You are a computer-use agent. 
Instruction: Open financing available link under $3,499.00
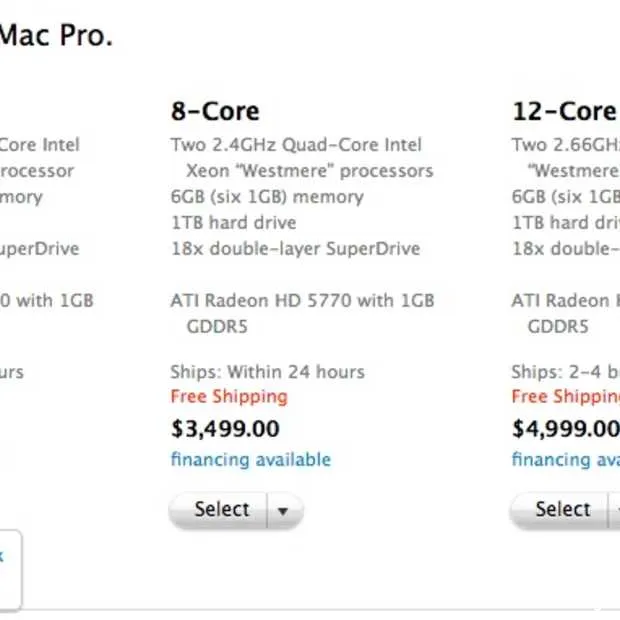[250, 460]
